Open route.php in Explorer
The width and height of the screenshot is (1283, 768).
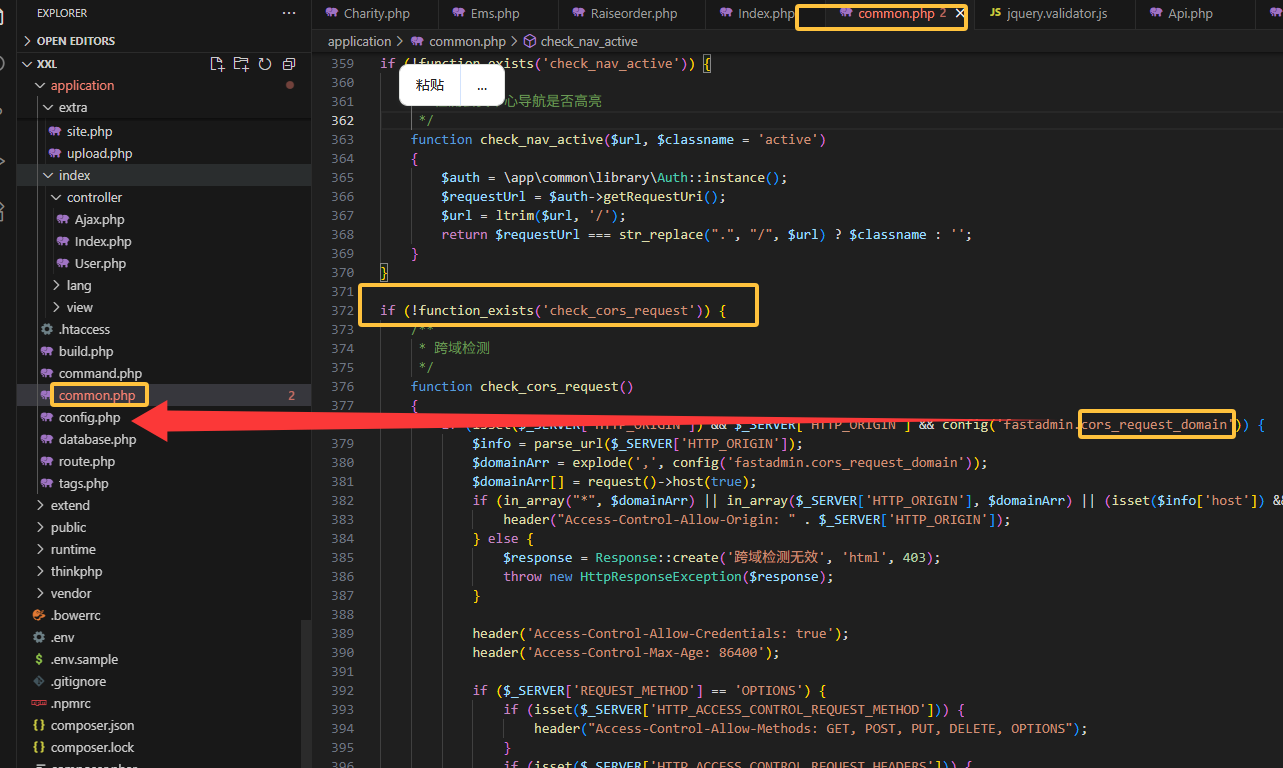coord(87,462)
